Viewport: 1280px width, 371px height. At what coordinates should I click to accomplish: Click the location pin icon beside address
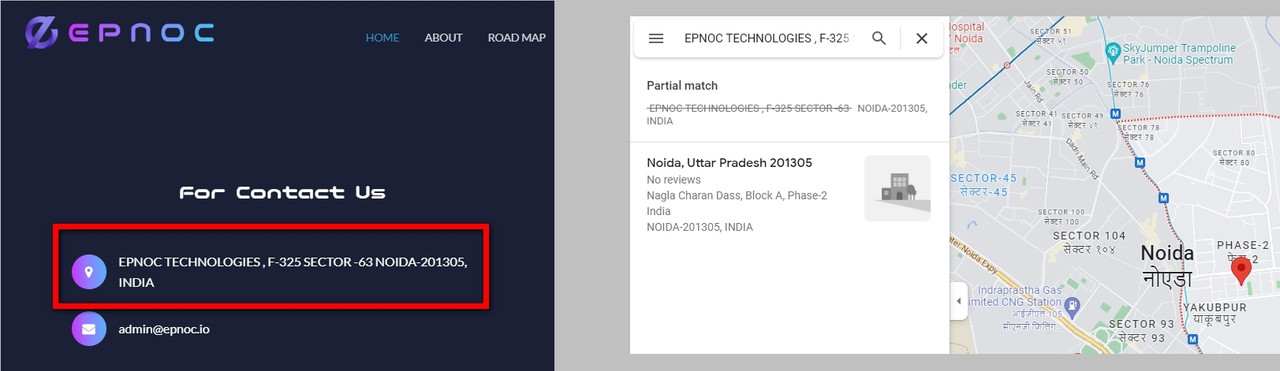[89, 271]
